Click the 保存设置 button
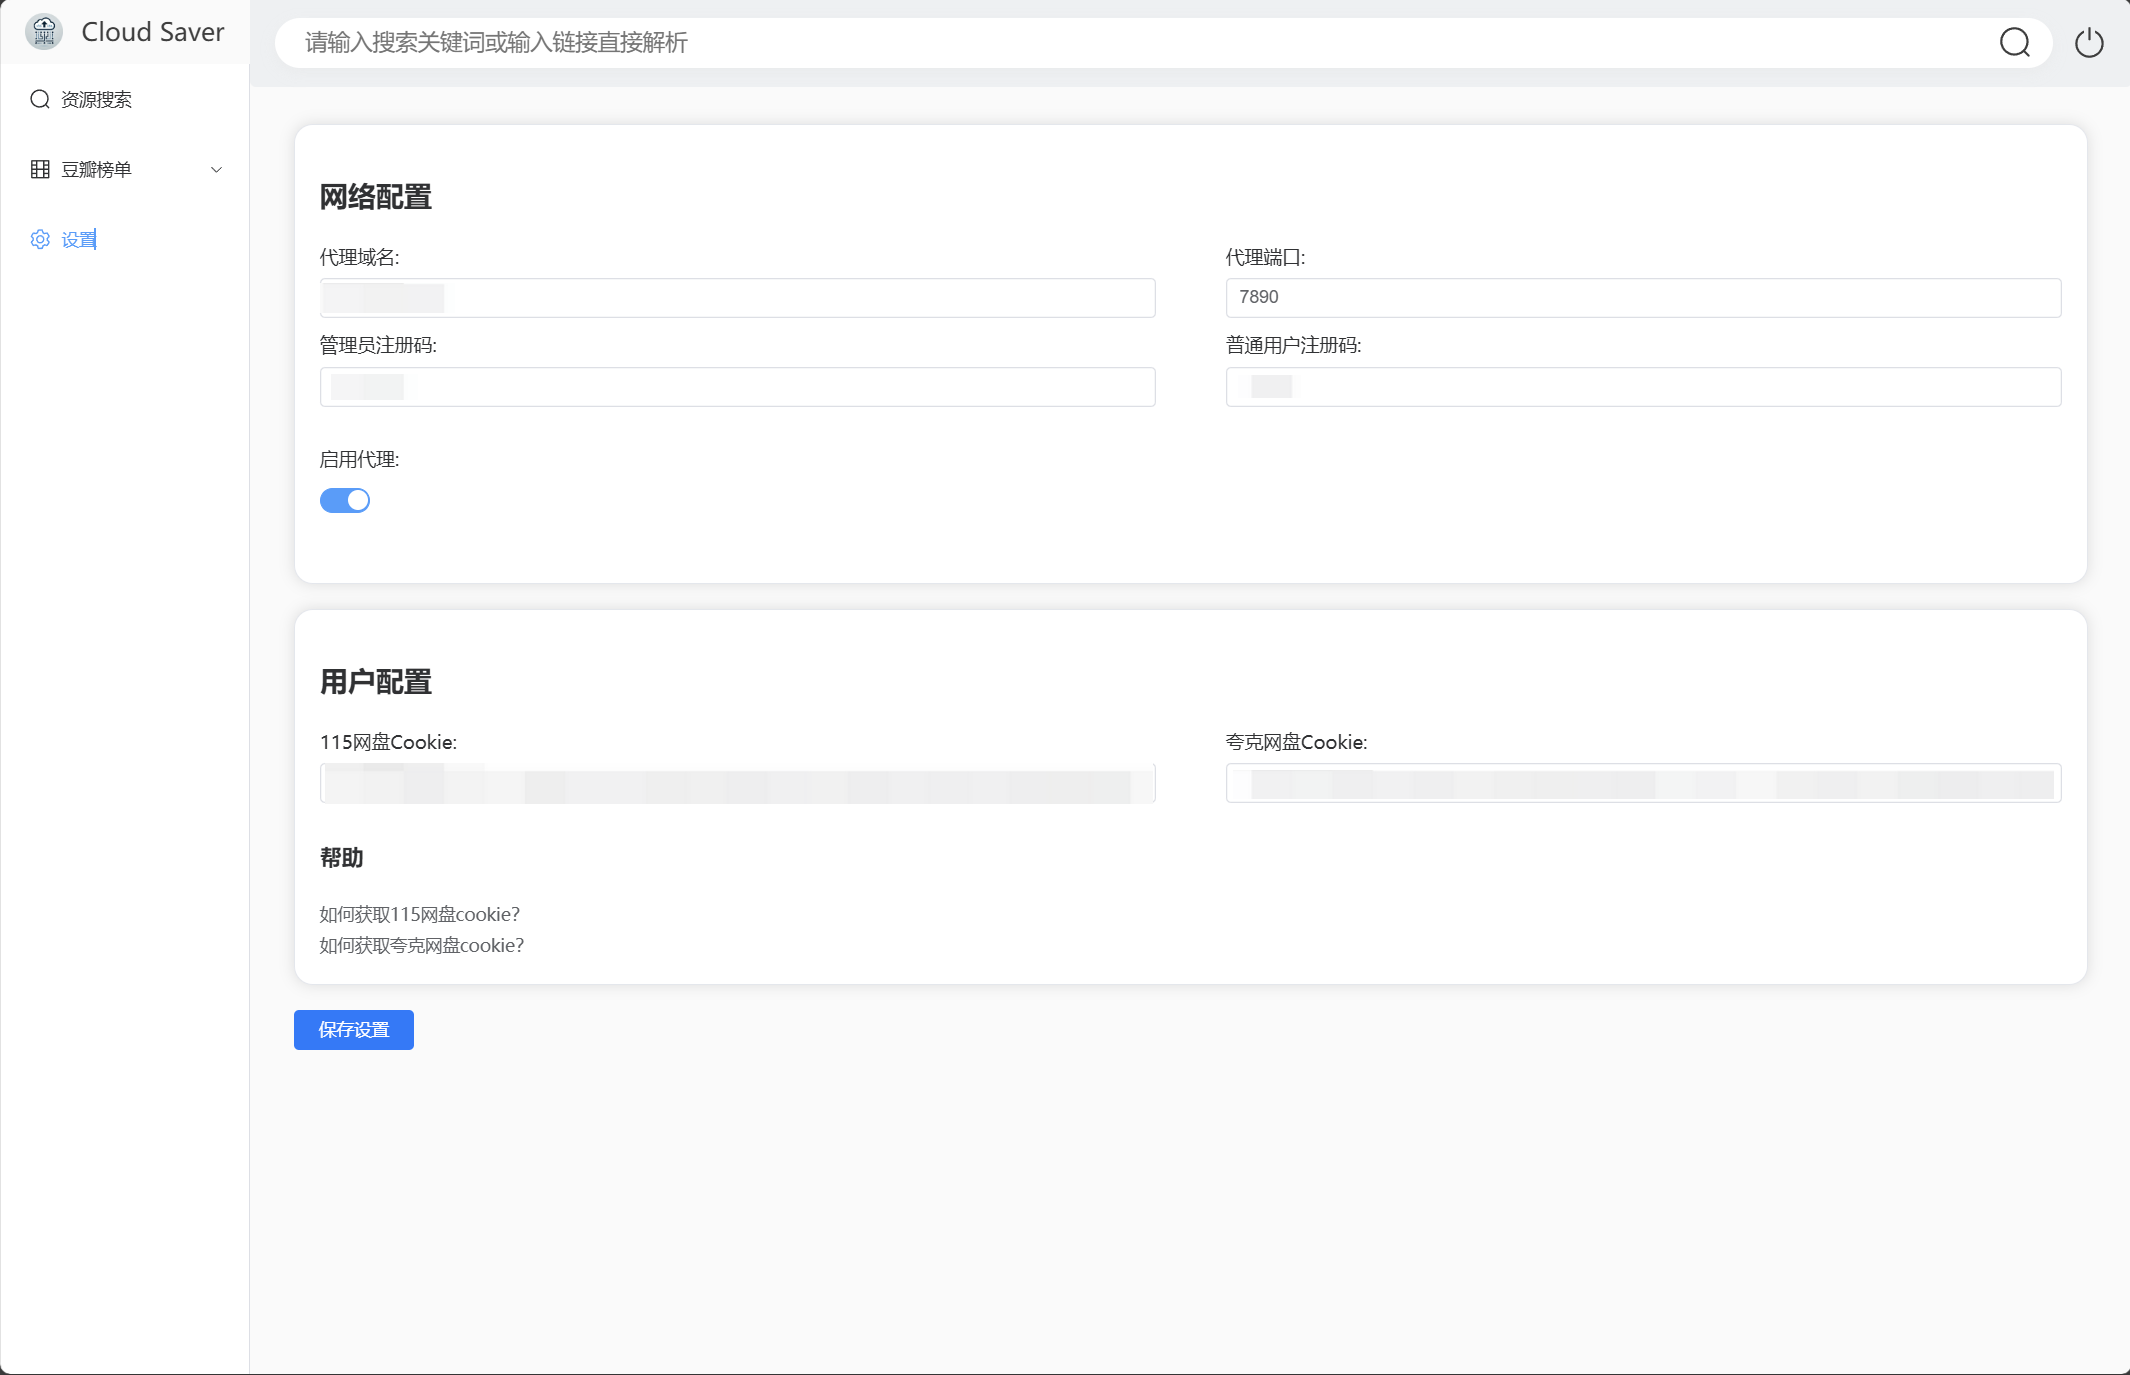The height and width of the screenshot is (1375, 2130). point(353,1030)
